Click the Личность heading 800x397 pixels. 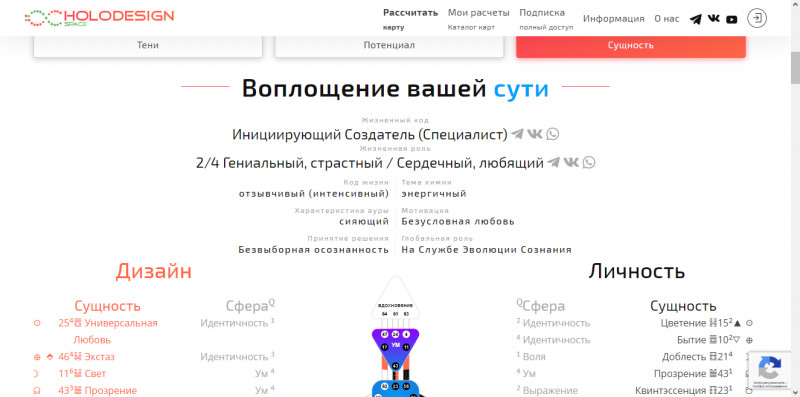click(637, 271)
